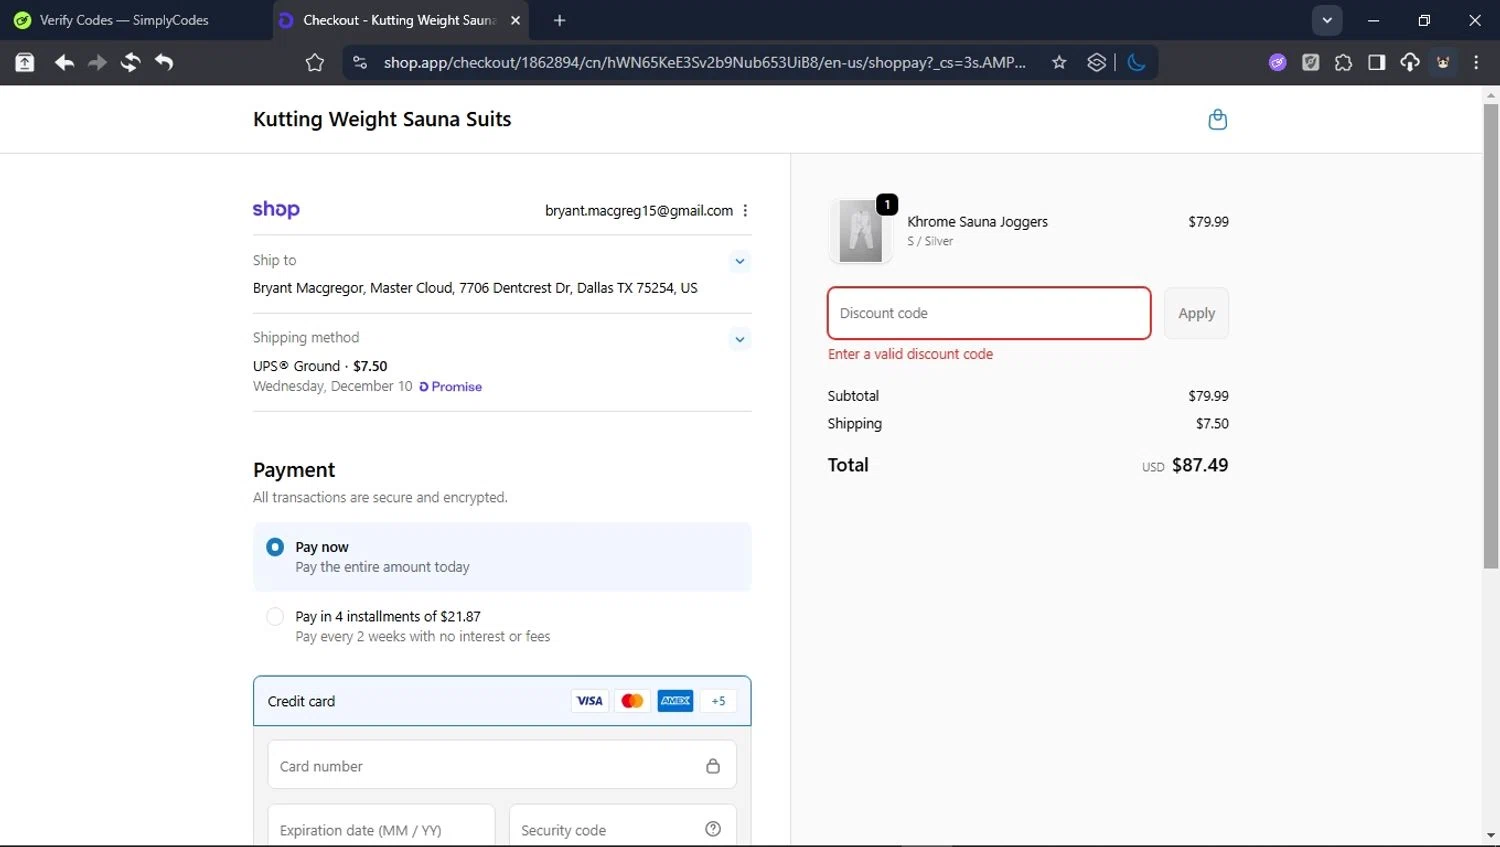This screenshot has width=1500, height=847.
Task: Click the undo-style arrow in toolbar
Action: 164,62
